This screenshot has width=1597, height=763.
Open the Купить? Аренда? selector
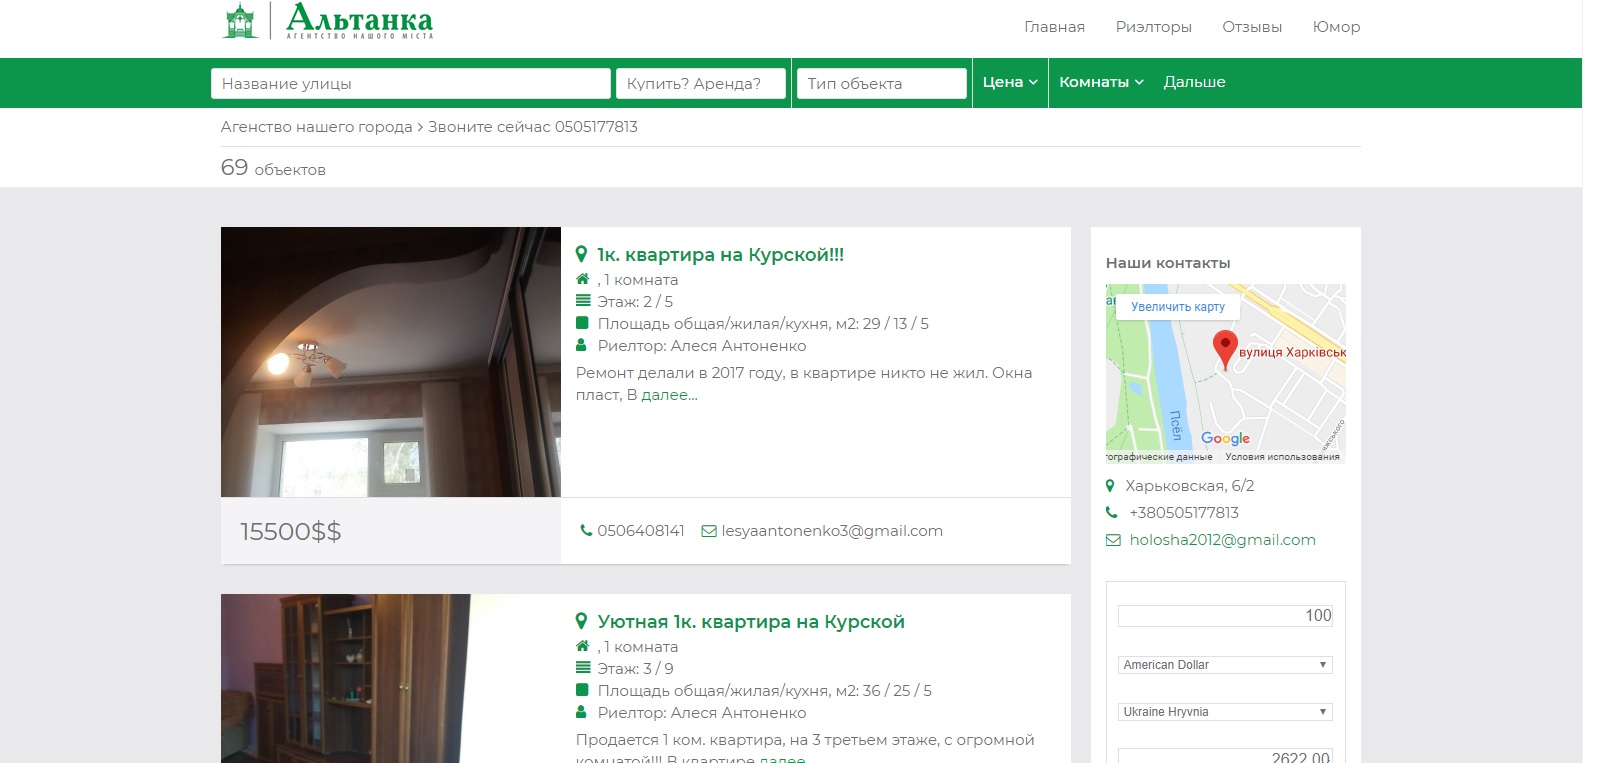[701, 83]
